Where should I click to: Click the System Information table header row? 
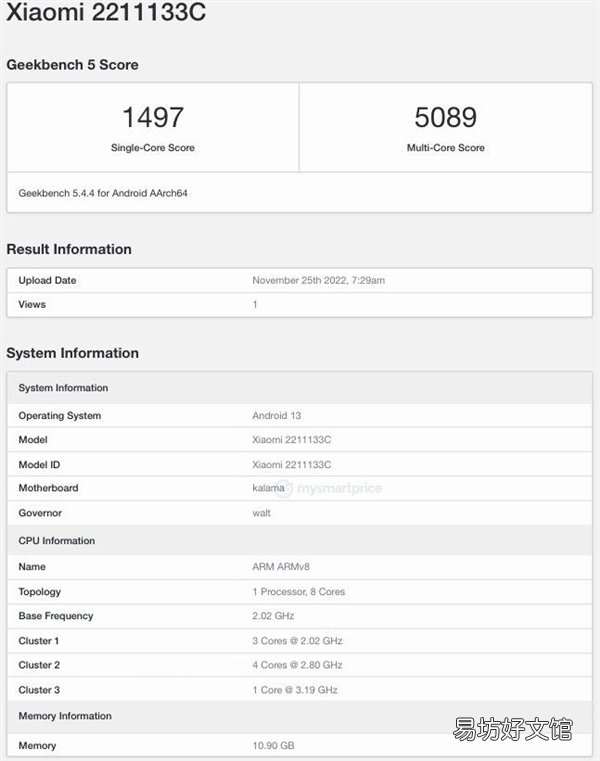pyautogui.click(x=300, y=388)
